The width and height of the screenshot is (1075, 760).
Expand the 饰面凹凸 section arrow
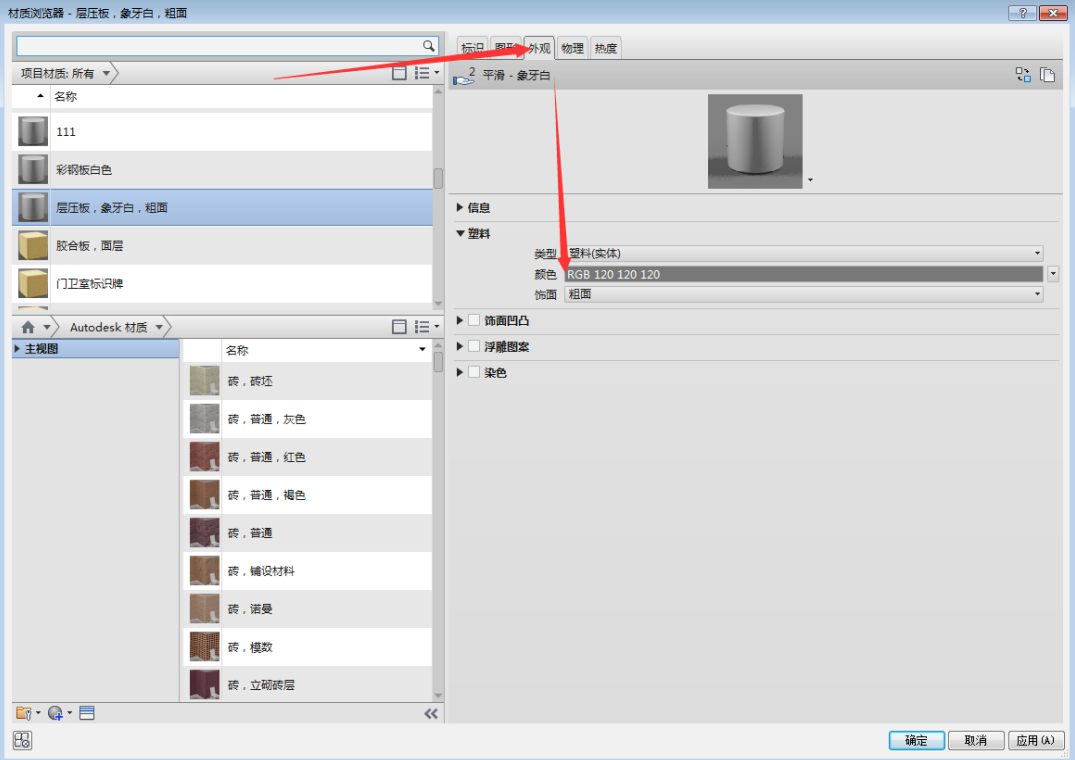[x=460, y=320]
